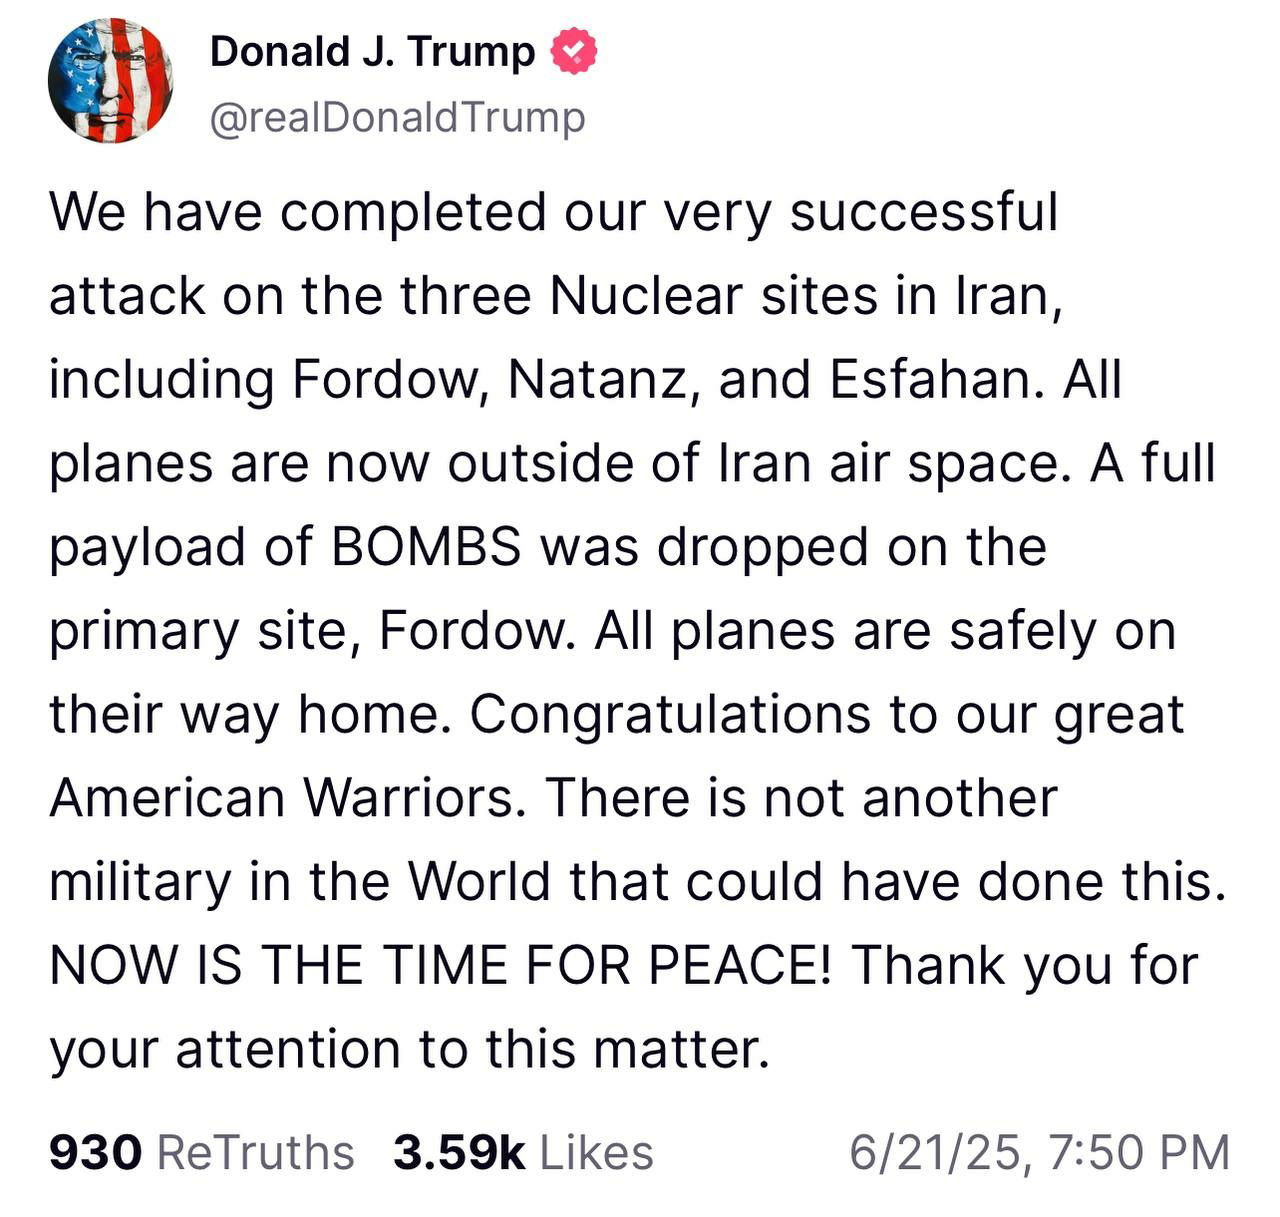Click the @realDonaldTrump handle

397,118
